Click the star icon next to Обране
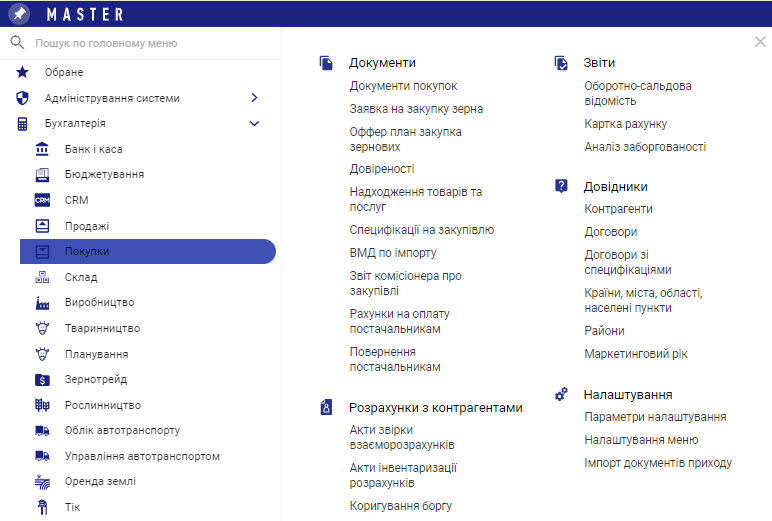The width and height of the screenshot is (772, 521). click(22, 72)
